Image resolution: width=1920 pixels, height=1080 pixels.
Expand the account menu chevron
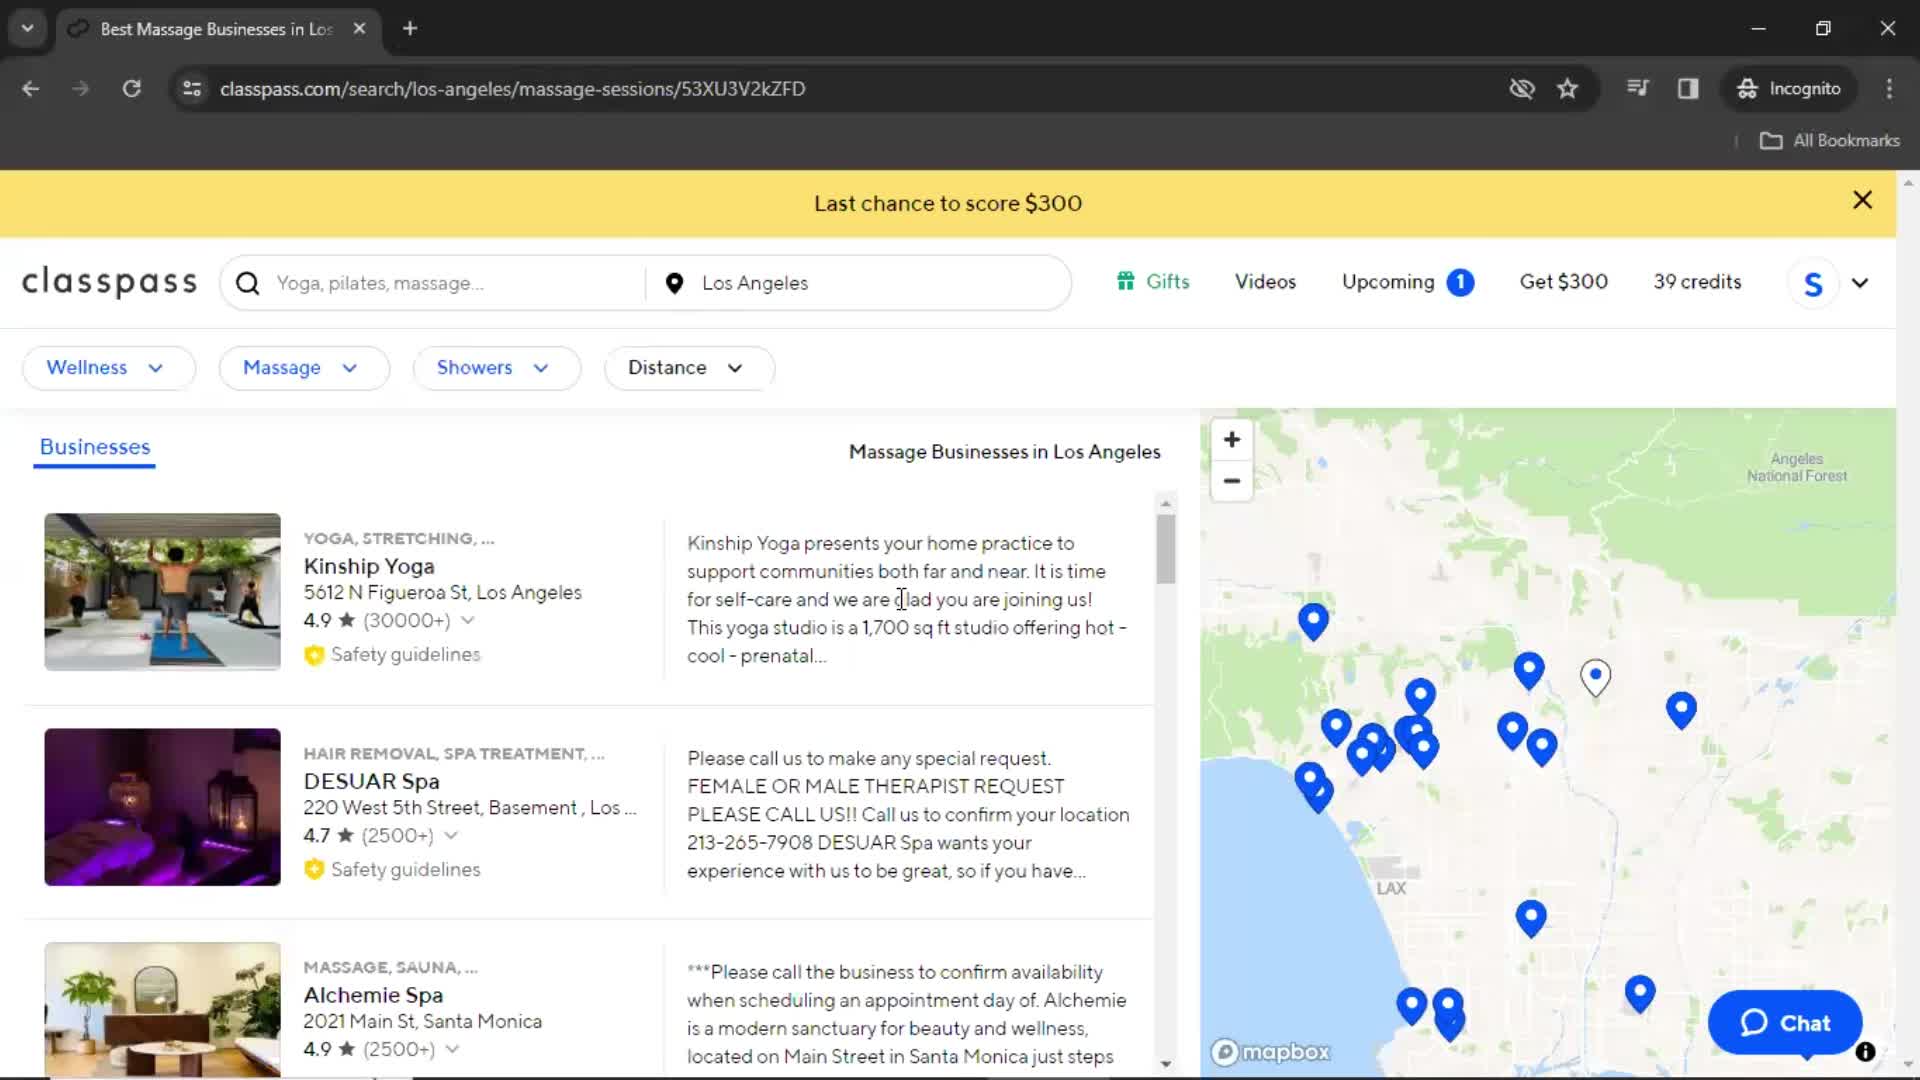(x=1860, y=283)
